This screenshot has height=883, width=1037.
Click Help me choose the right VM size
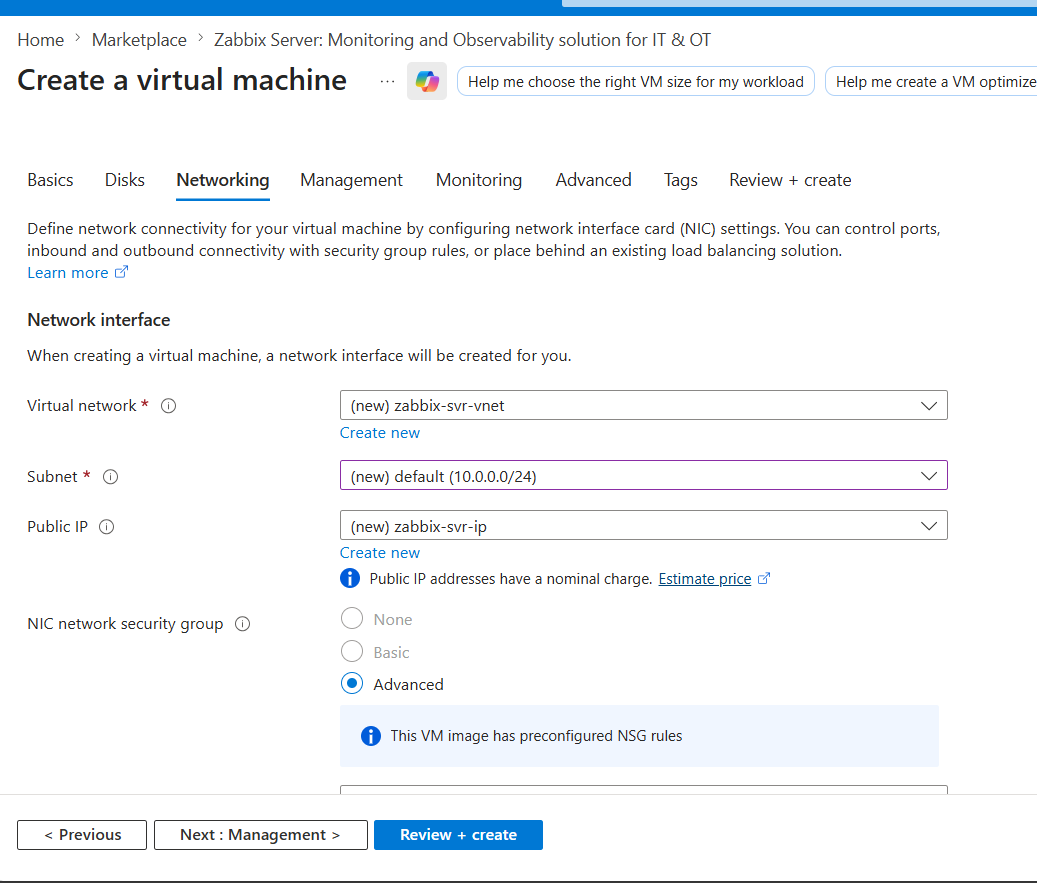click(x=636, y=81)
